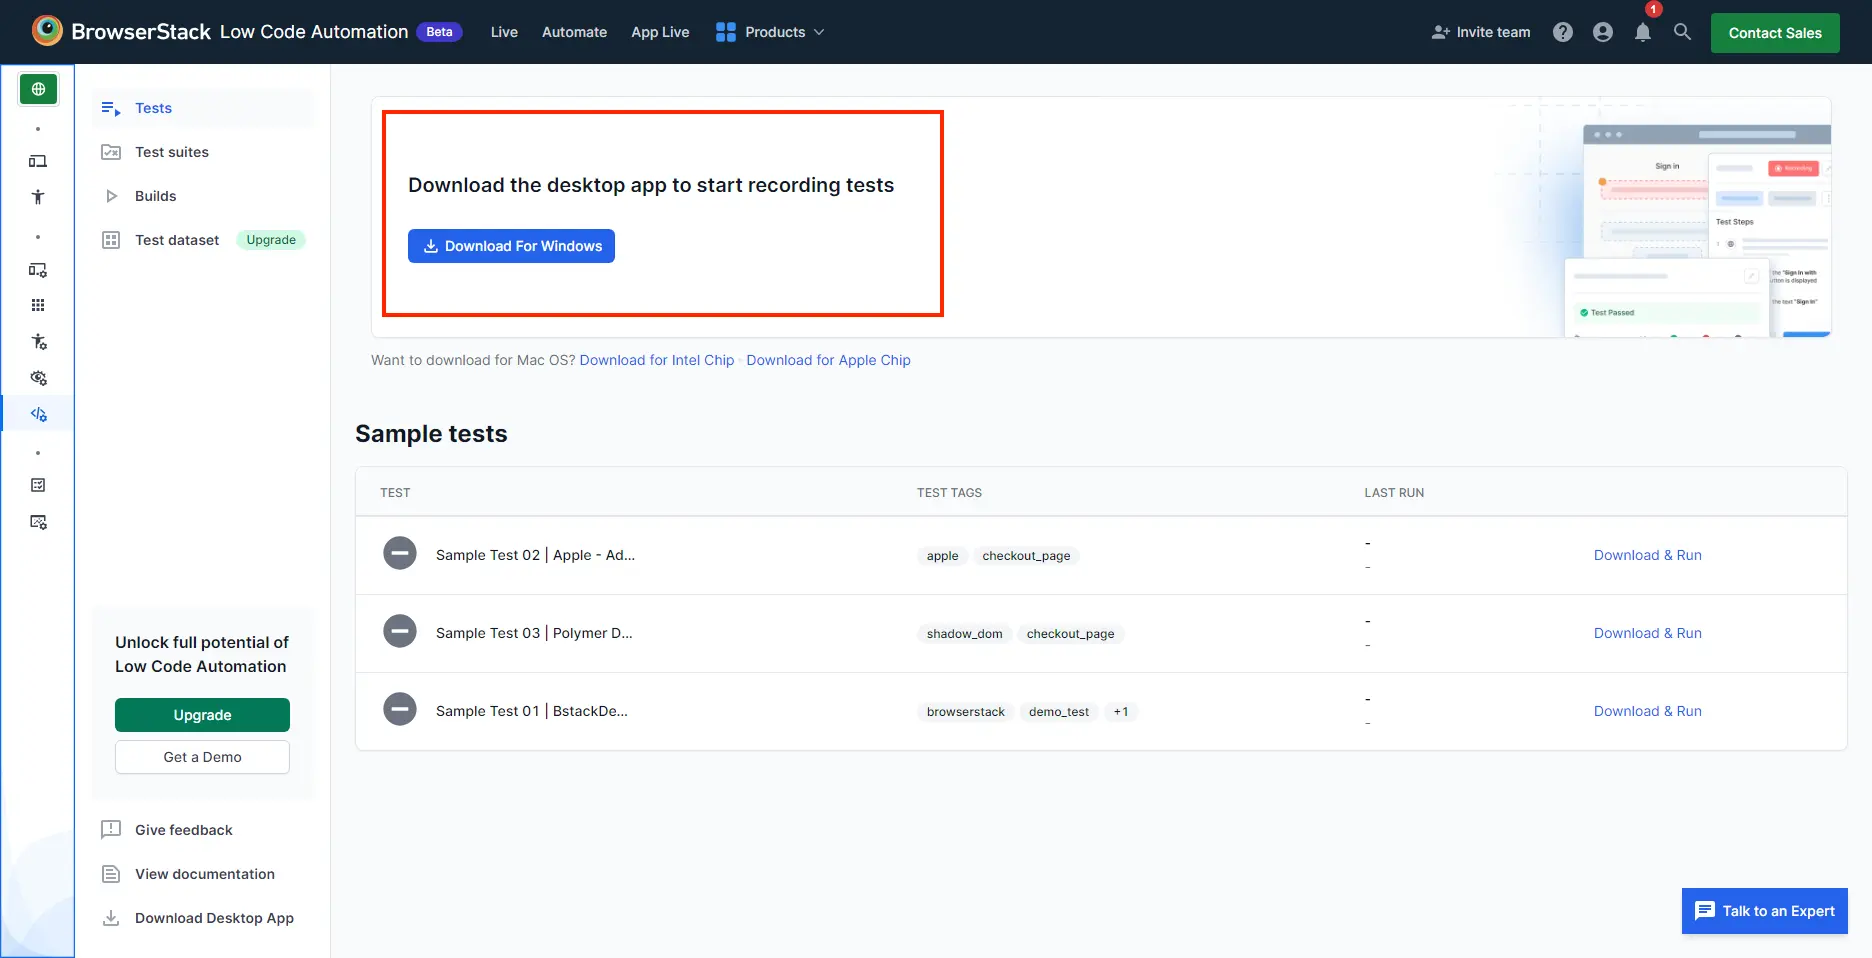Image resolution: width=1872 pixels, height=958 pixels.
Task: Click Download for Apple Chip link
Action: coord(828,360)
